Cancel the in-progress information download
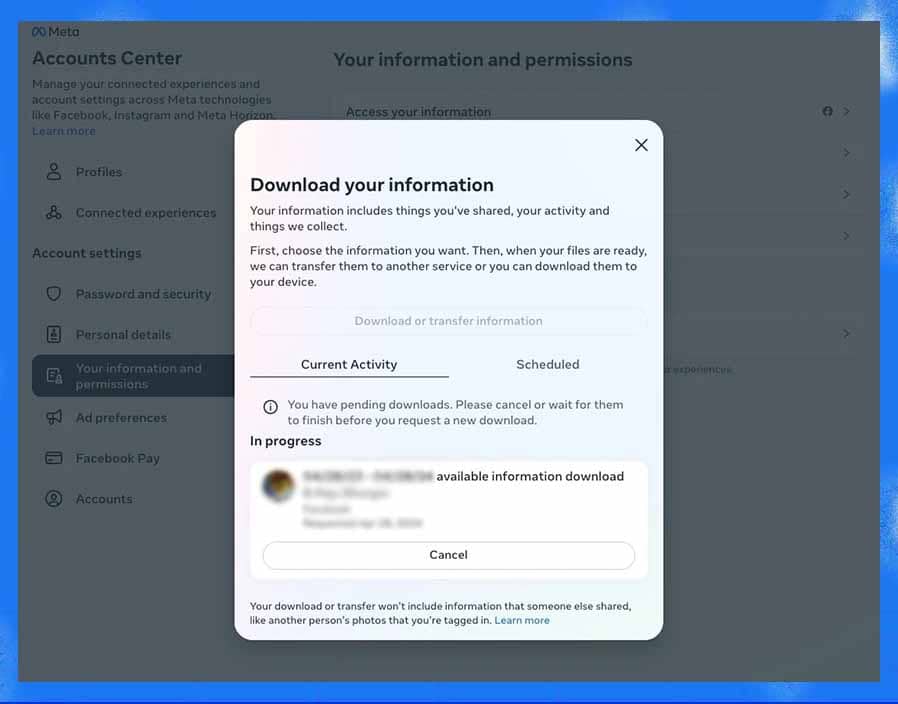The width and height of the screenshot is (898, 704). 448,555
